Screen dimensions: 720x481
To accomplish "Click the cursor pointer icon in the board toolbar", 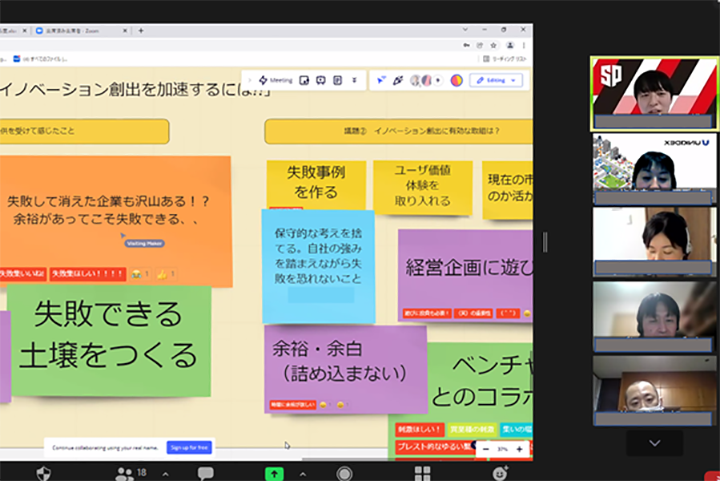I will (x=380, y=80).
